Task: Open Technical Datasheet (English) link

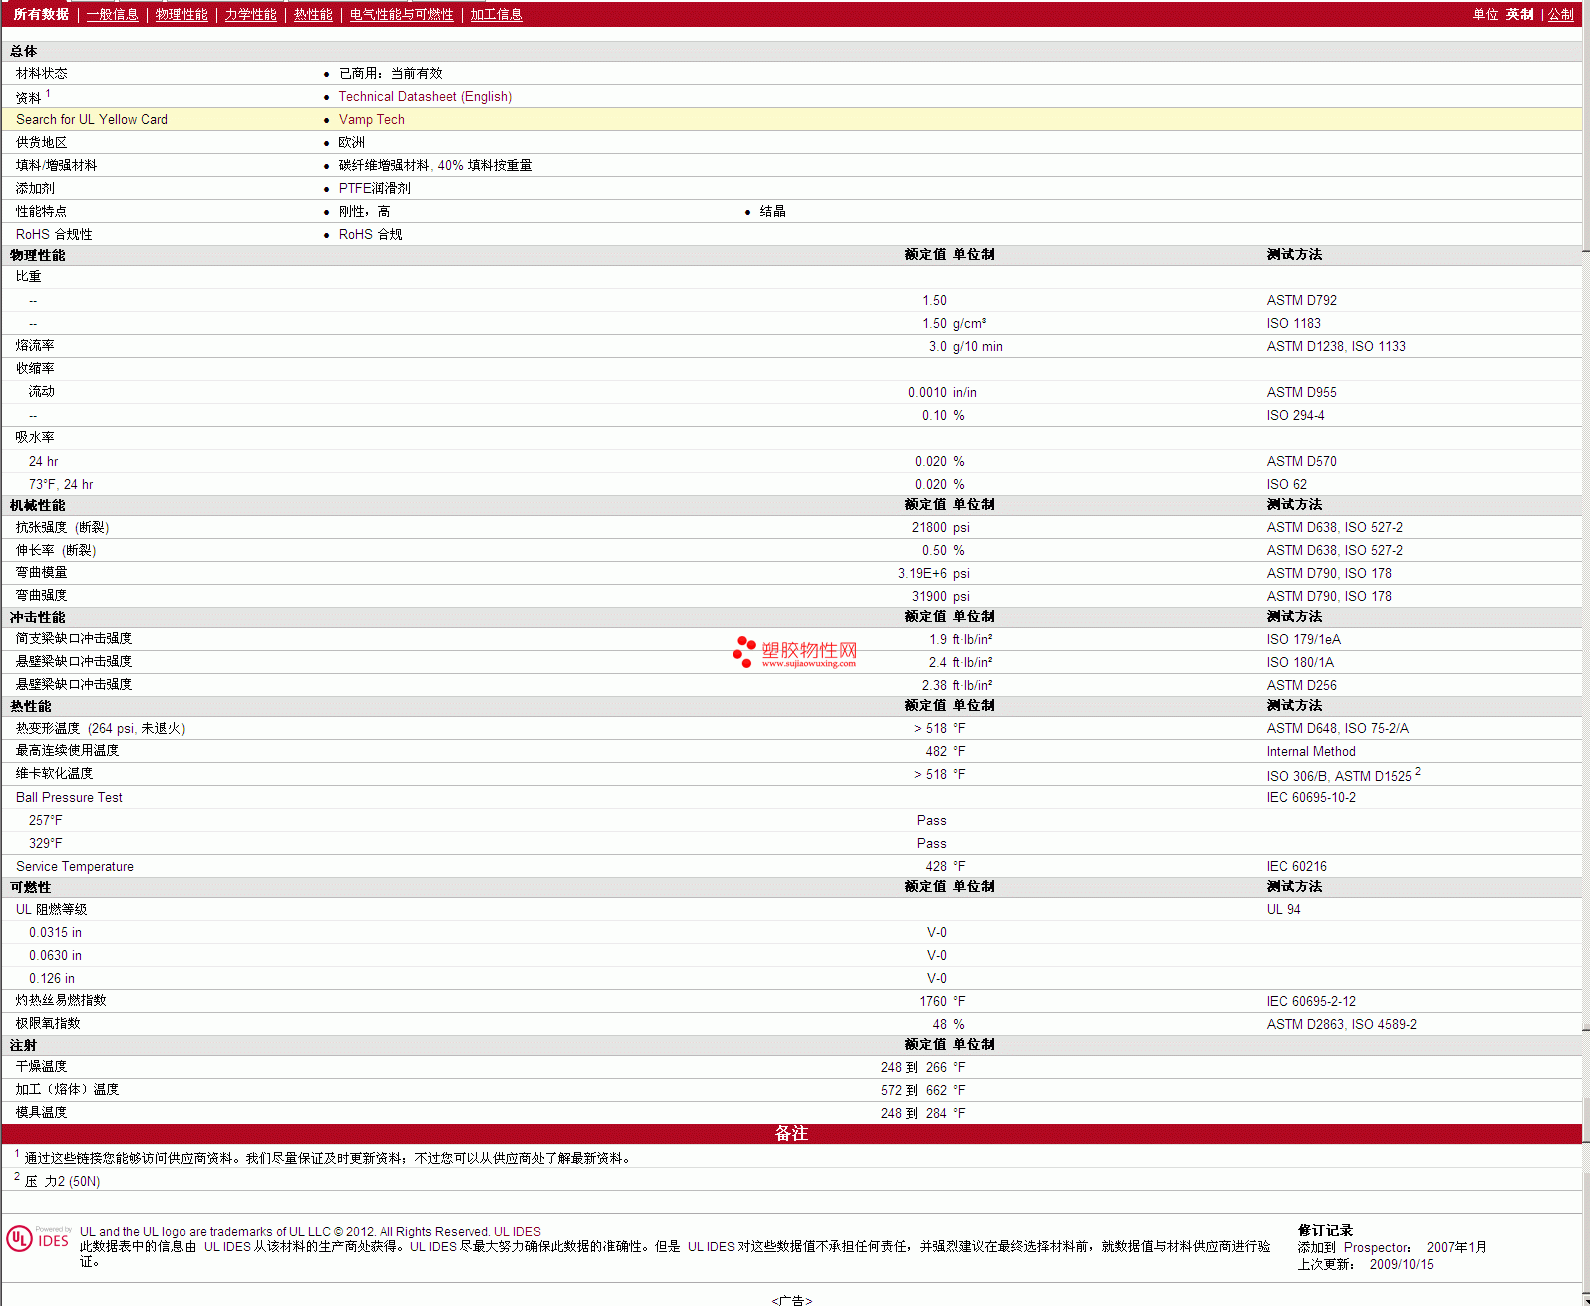Action: click(x=425, y=96)
